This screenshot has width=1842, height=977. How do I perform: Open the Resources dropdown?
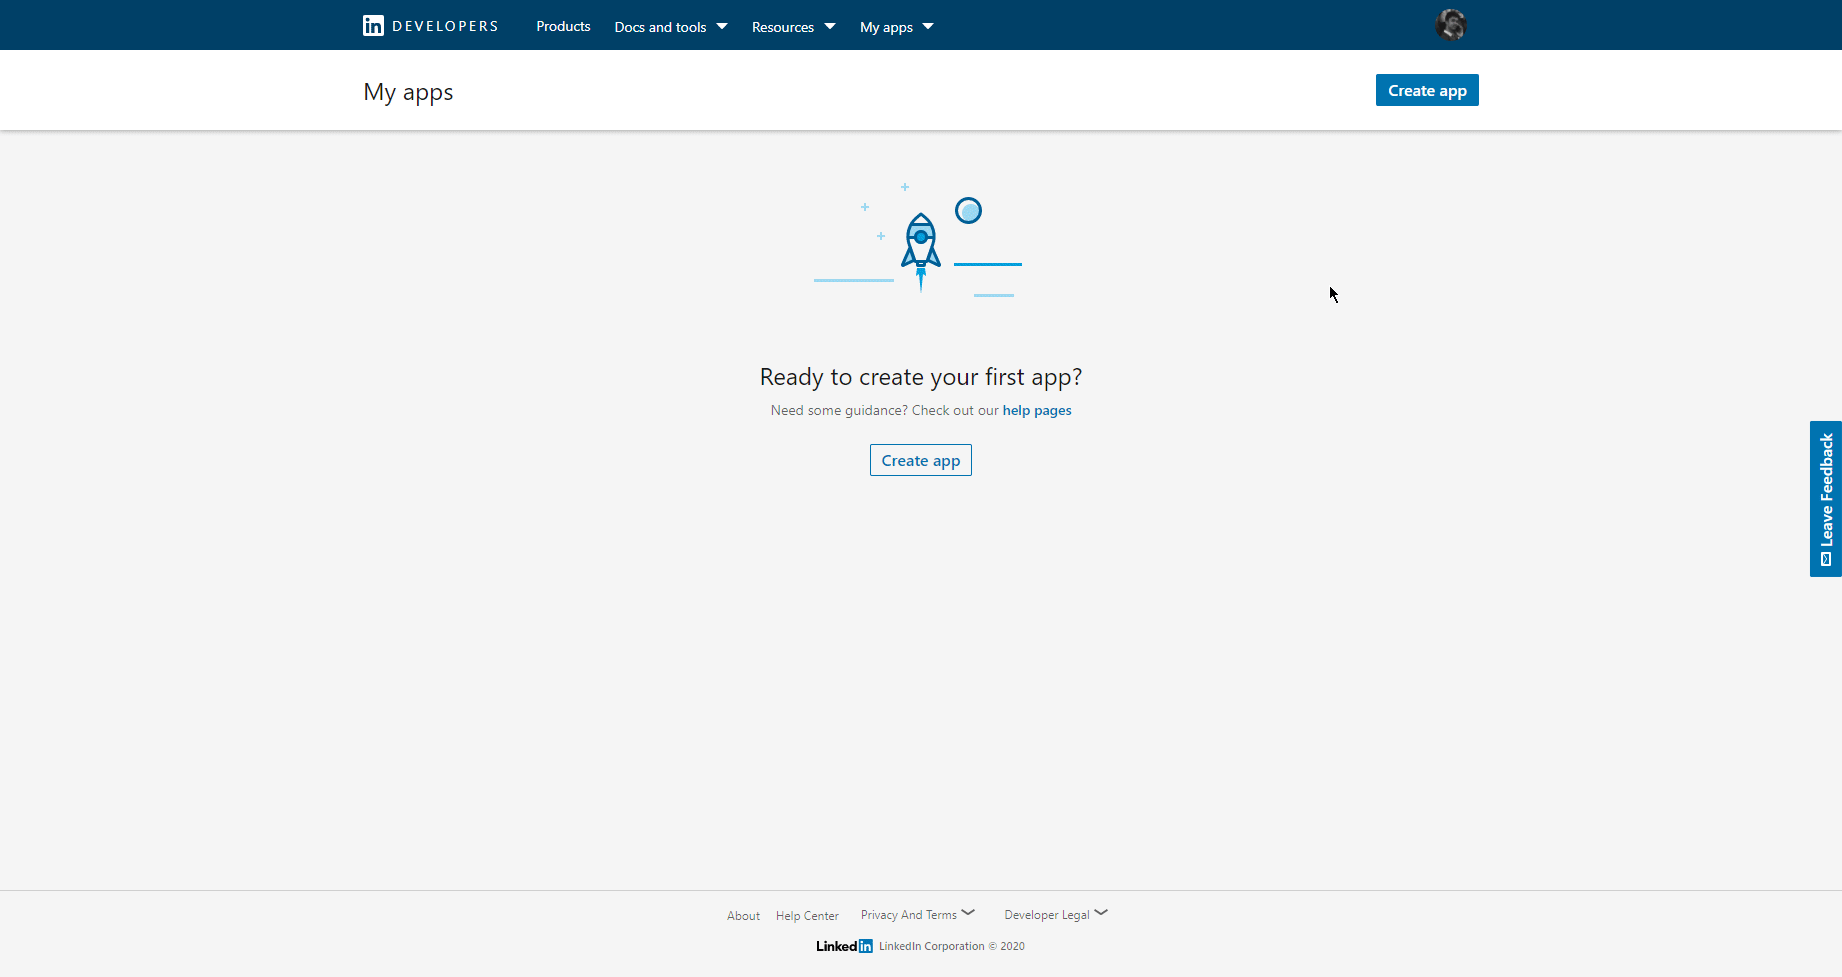[792, 26]
